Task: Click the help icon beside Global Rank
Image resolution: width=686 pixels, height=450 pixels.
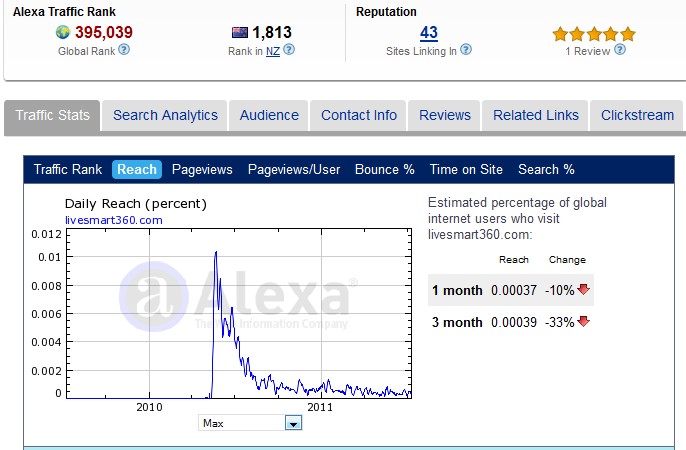Action: (124, 50)
